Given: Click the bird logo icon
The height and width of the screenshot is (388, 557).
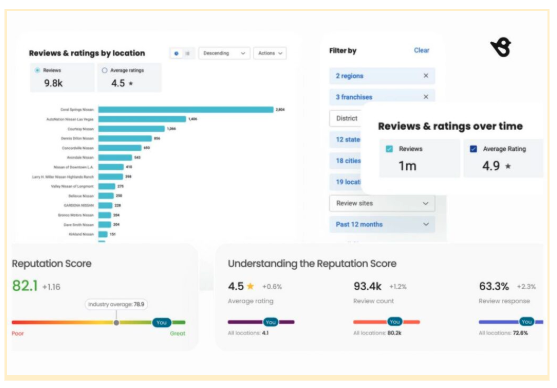Looking at the screenshot, I should pos(501,48).
